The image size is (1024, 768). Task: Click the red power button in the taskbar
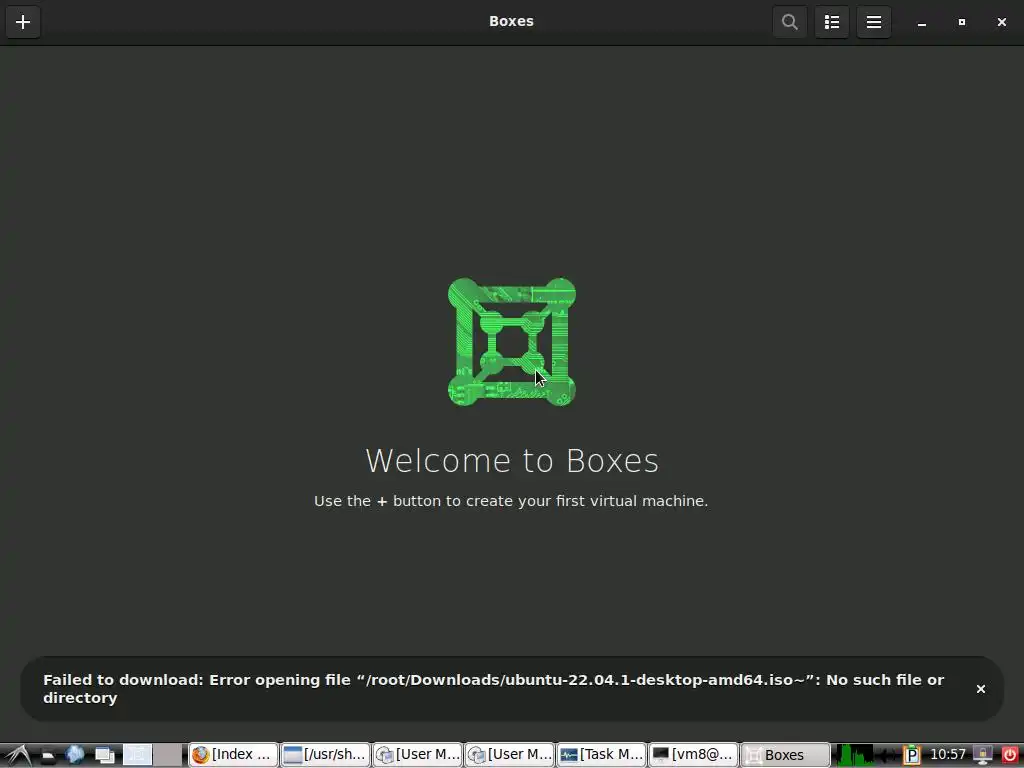click(1010, 756)
